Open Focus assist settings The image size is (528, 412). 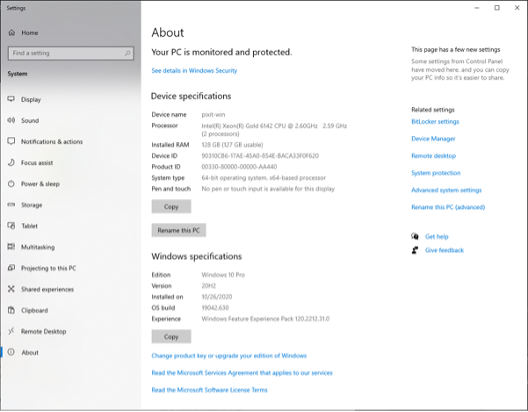coord(71,163)
